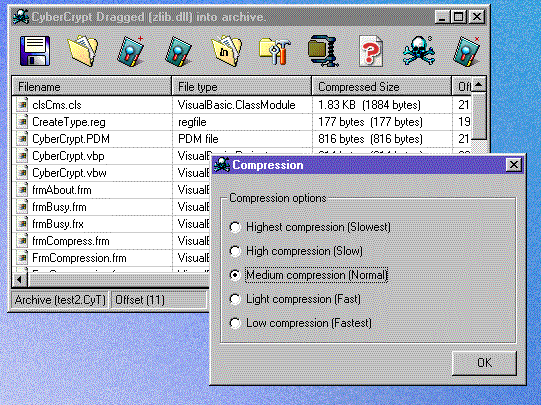This screenshot has height=405, width=541.
Task: Click file icon beside CyberCrypt.vbp
Action: [x=22, y=156]
